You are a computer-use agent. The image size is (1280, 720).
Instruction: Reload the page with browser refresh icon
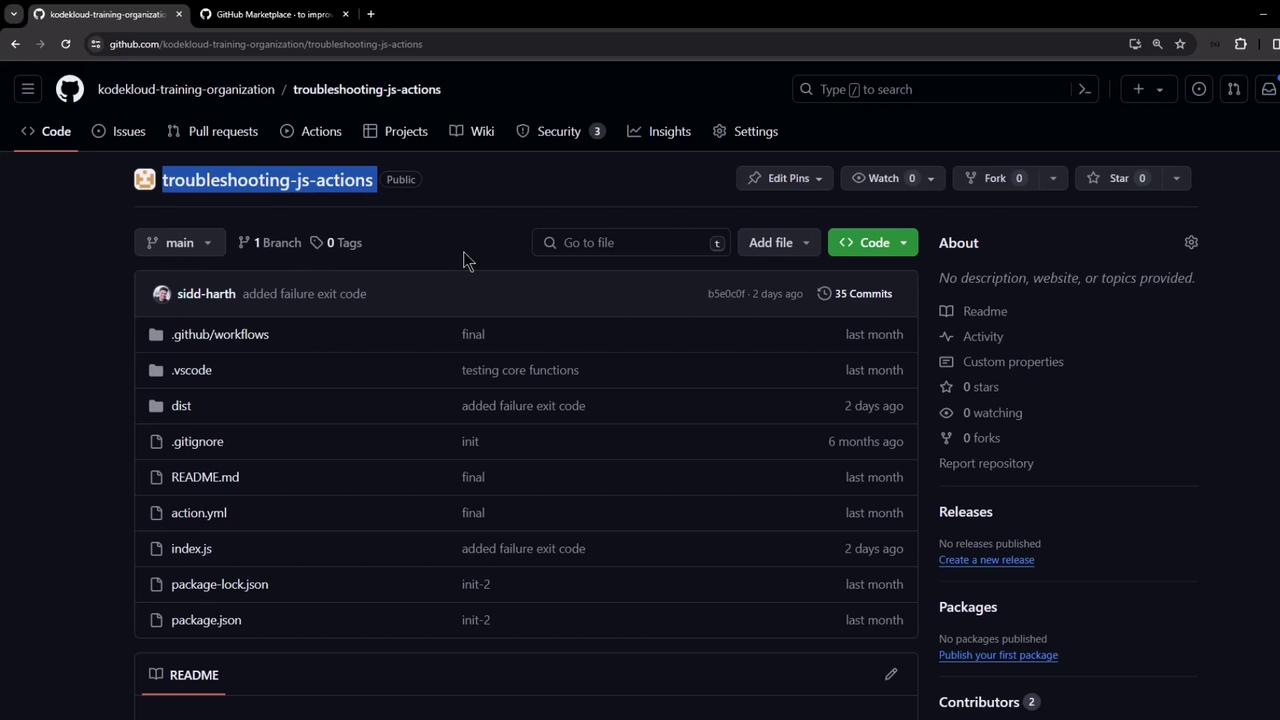pos(66,44)
